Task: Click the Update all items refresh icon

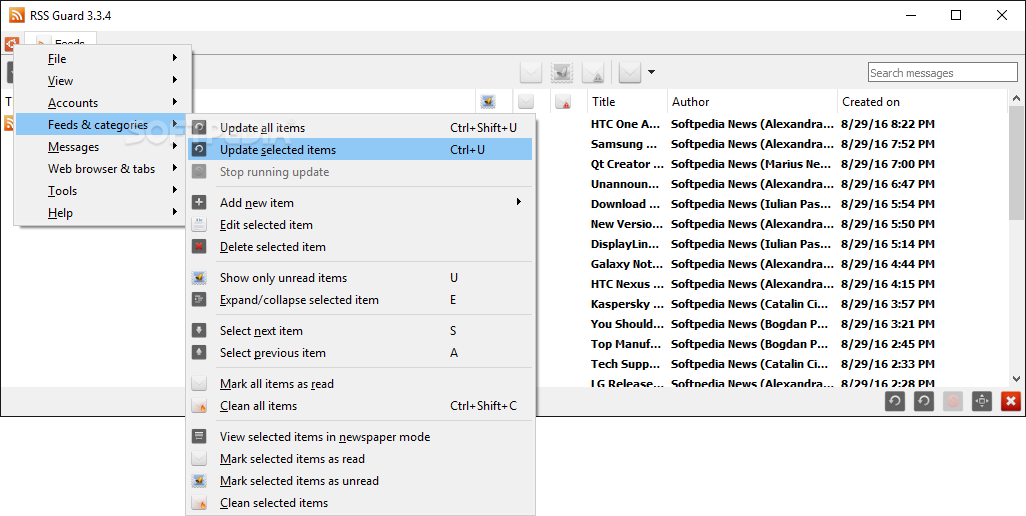Action: click(199, 128)
